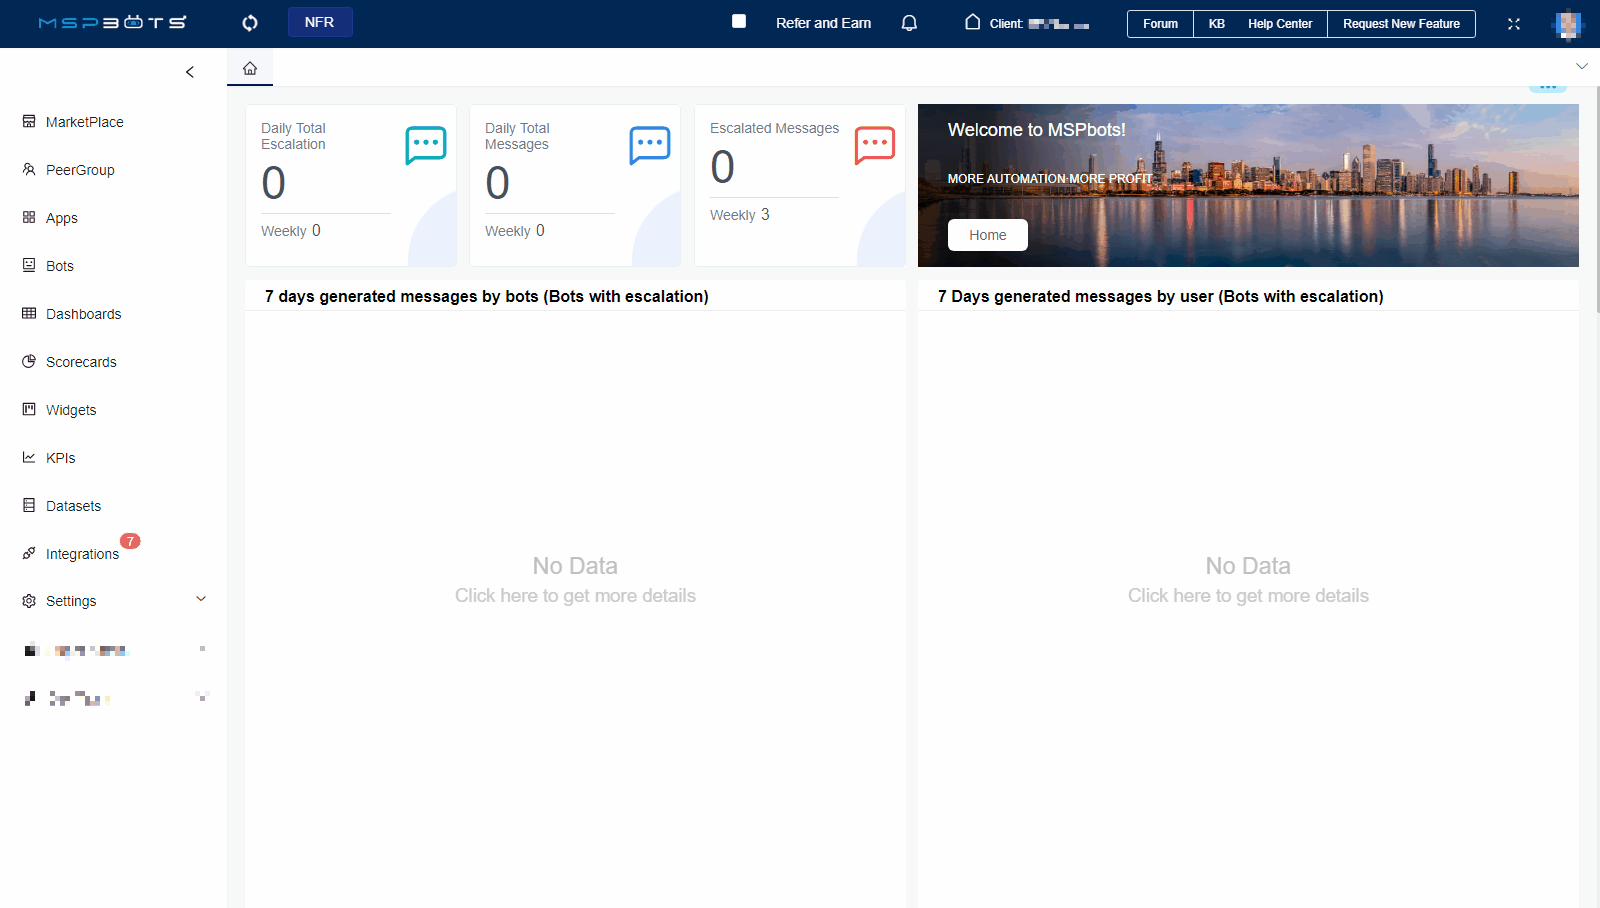Open the home tab icon
Screen dimensions: 1600x908
click(250, 68)
